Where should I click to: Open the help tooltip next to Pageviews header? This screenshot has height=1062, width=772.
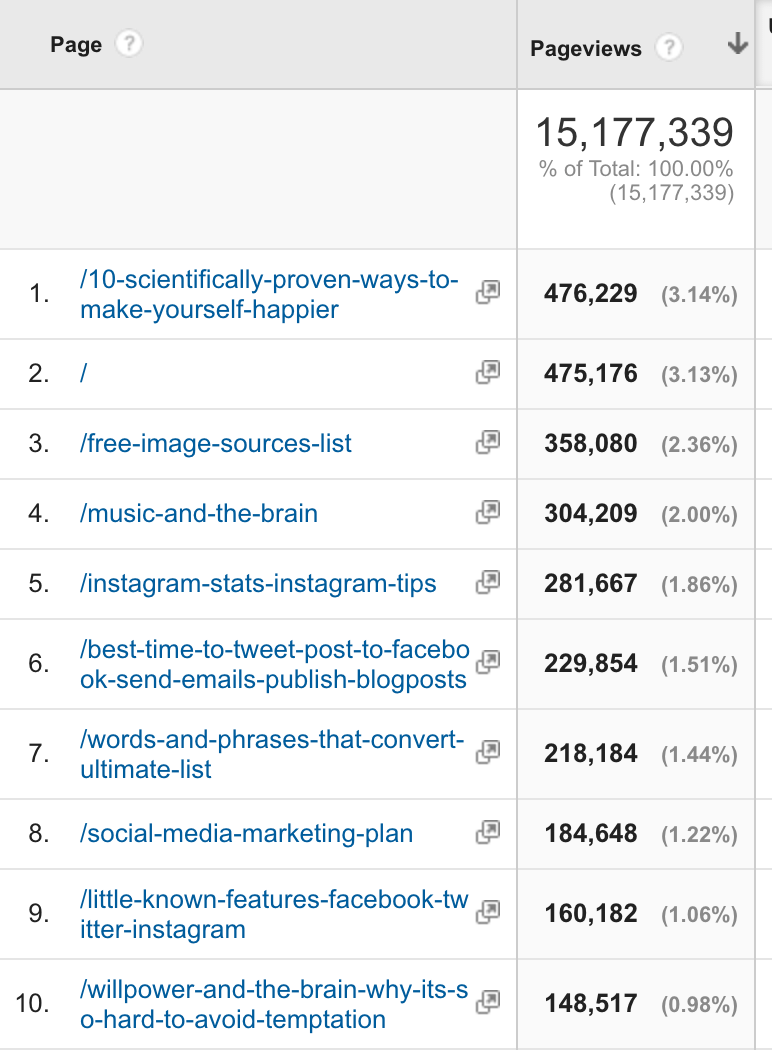click(x=669, y=48)
